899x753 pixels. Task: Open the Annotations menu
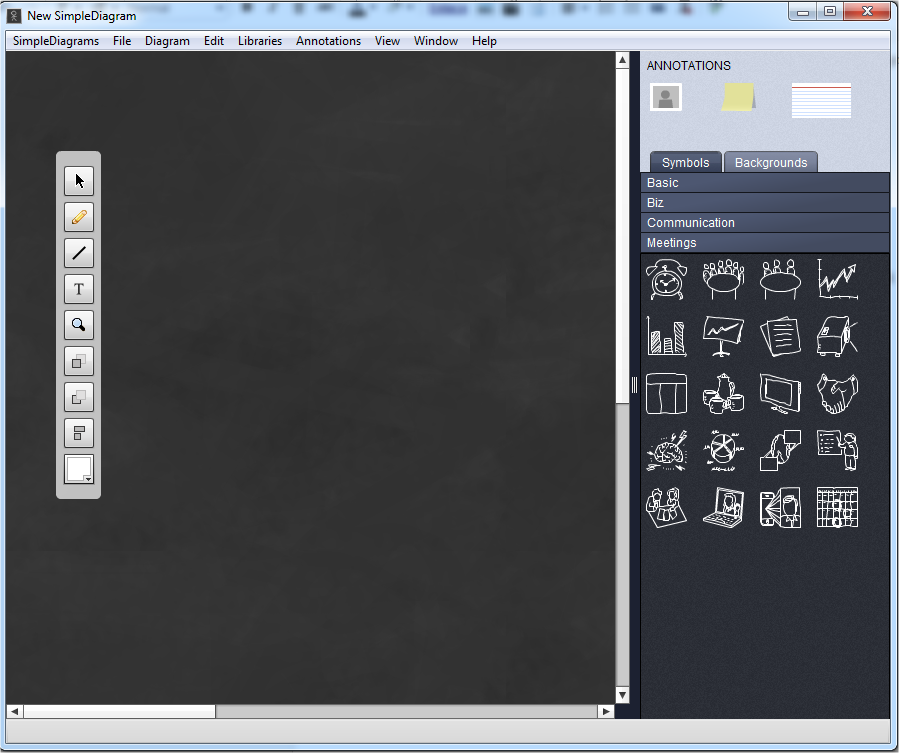tap(329, 41)
